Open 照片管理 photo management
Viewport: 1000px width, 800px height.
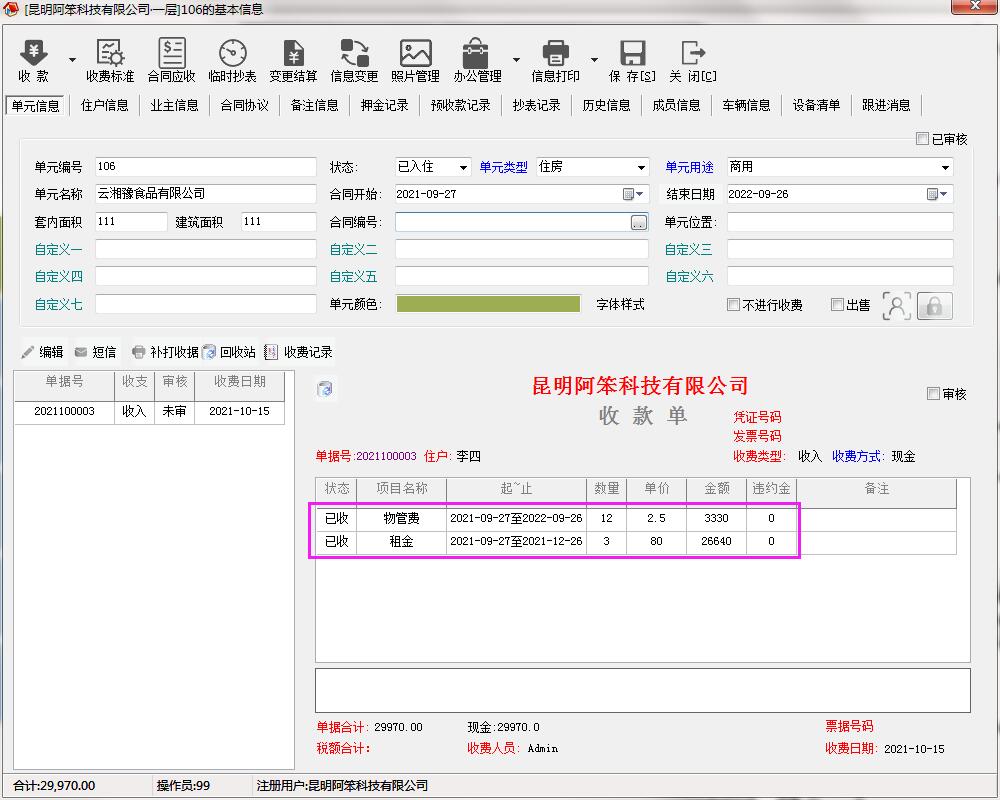tap(415, 61)
